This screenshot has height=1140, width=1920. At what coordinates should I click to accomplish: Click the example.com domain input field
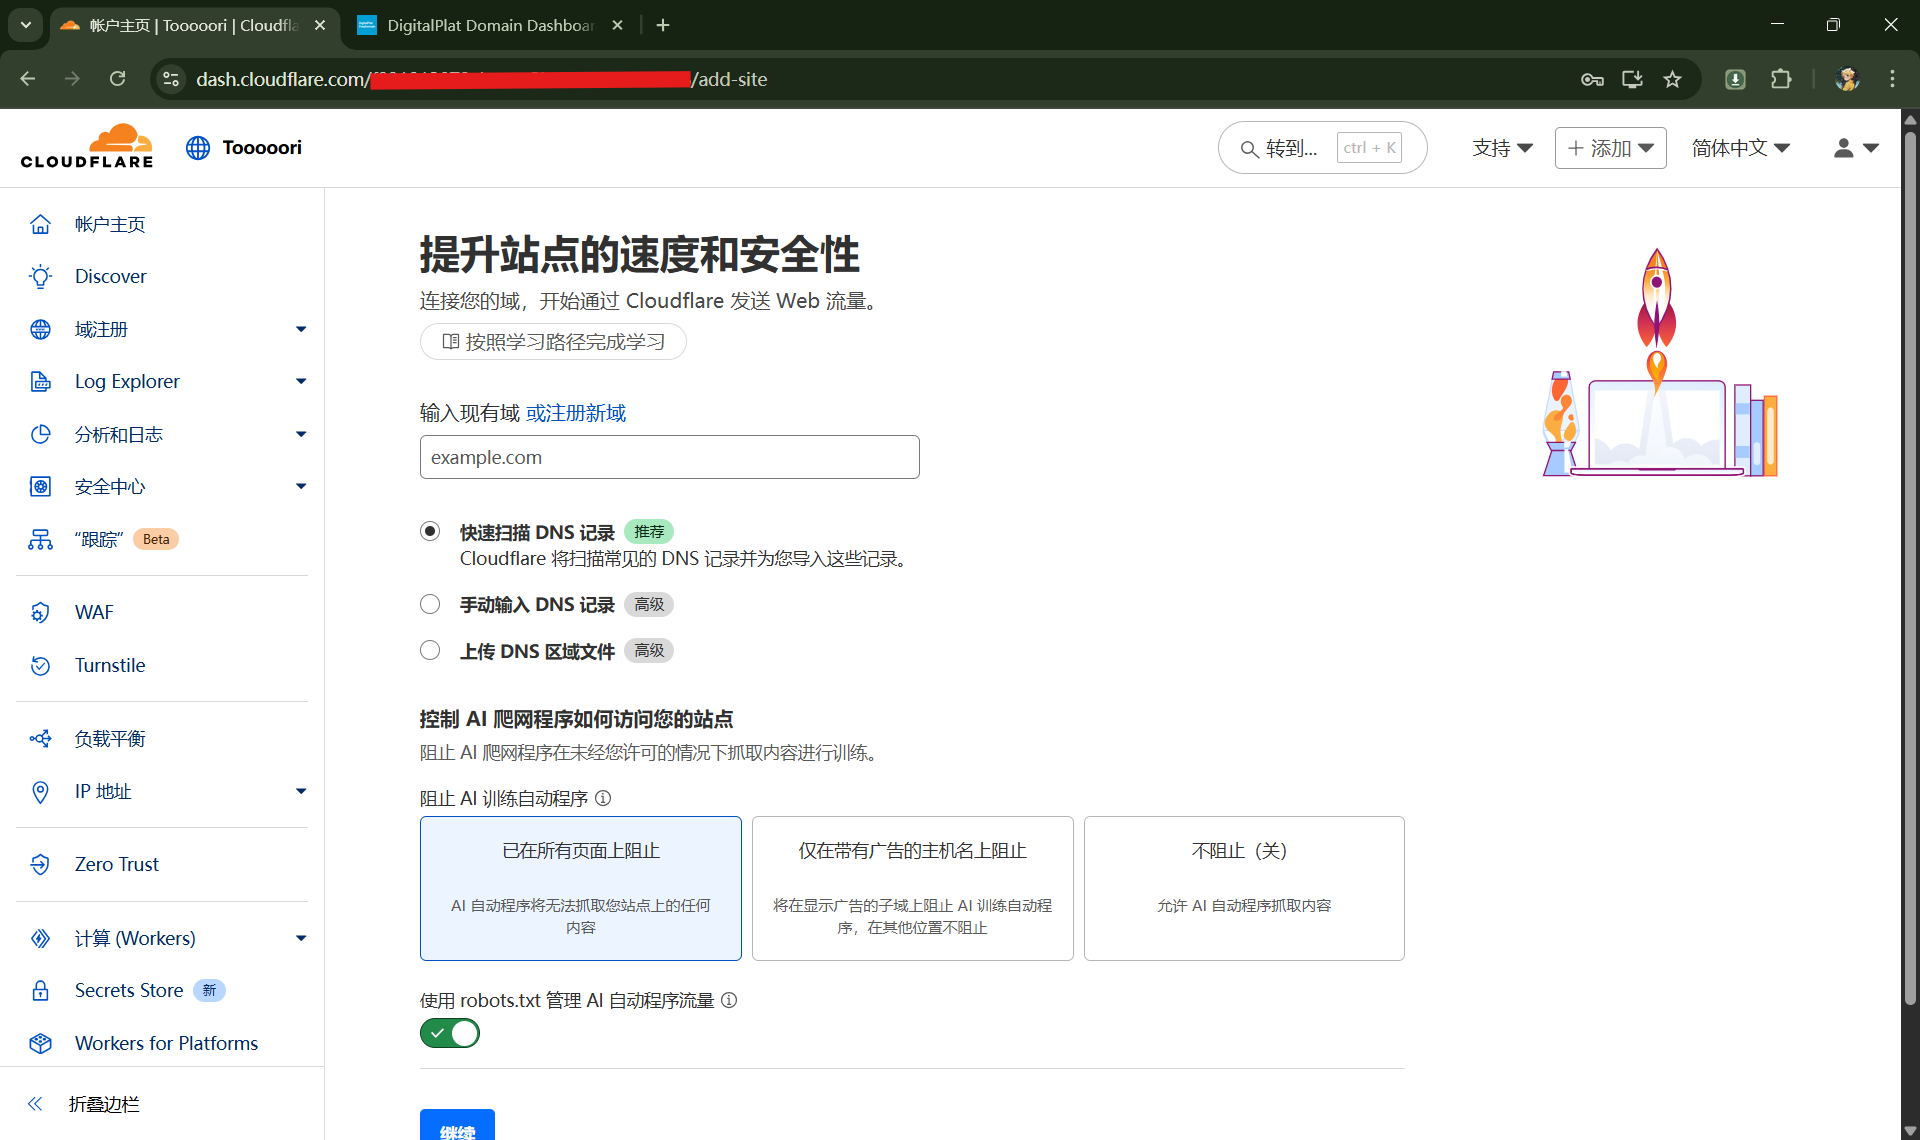(x=669, y=457)
